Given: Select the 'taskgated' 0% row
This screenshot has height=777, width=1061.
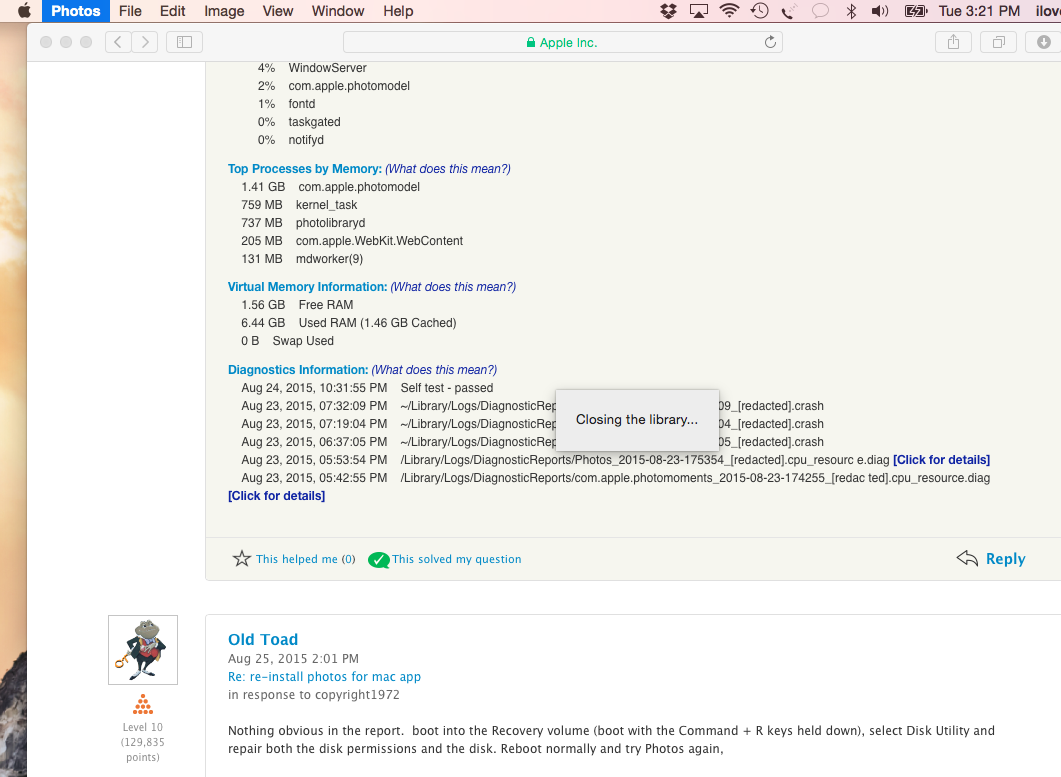Looking at the screenshot, I should coord(299,122).
